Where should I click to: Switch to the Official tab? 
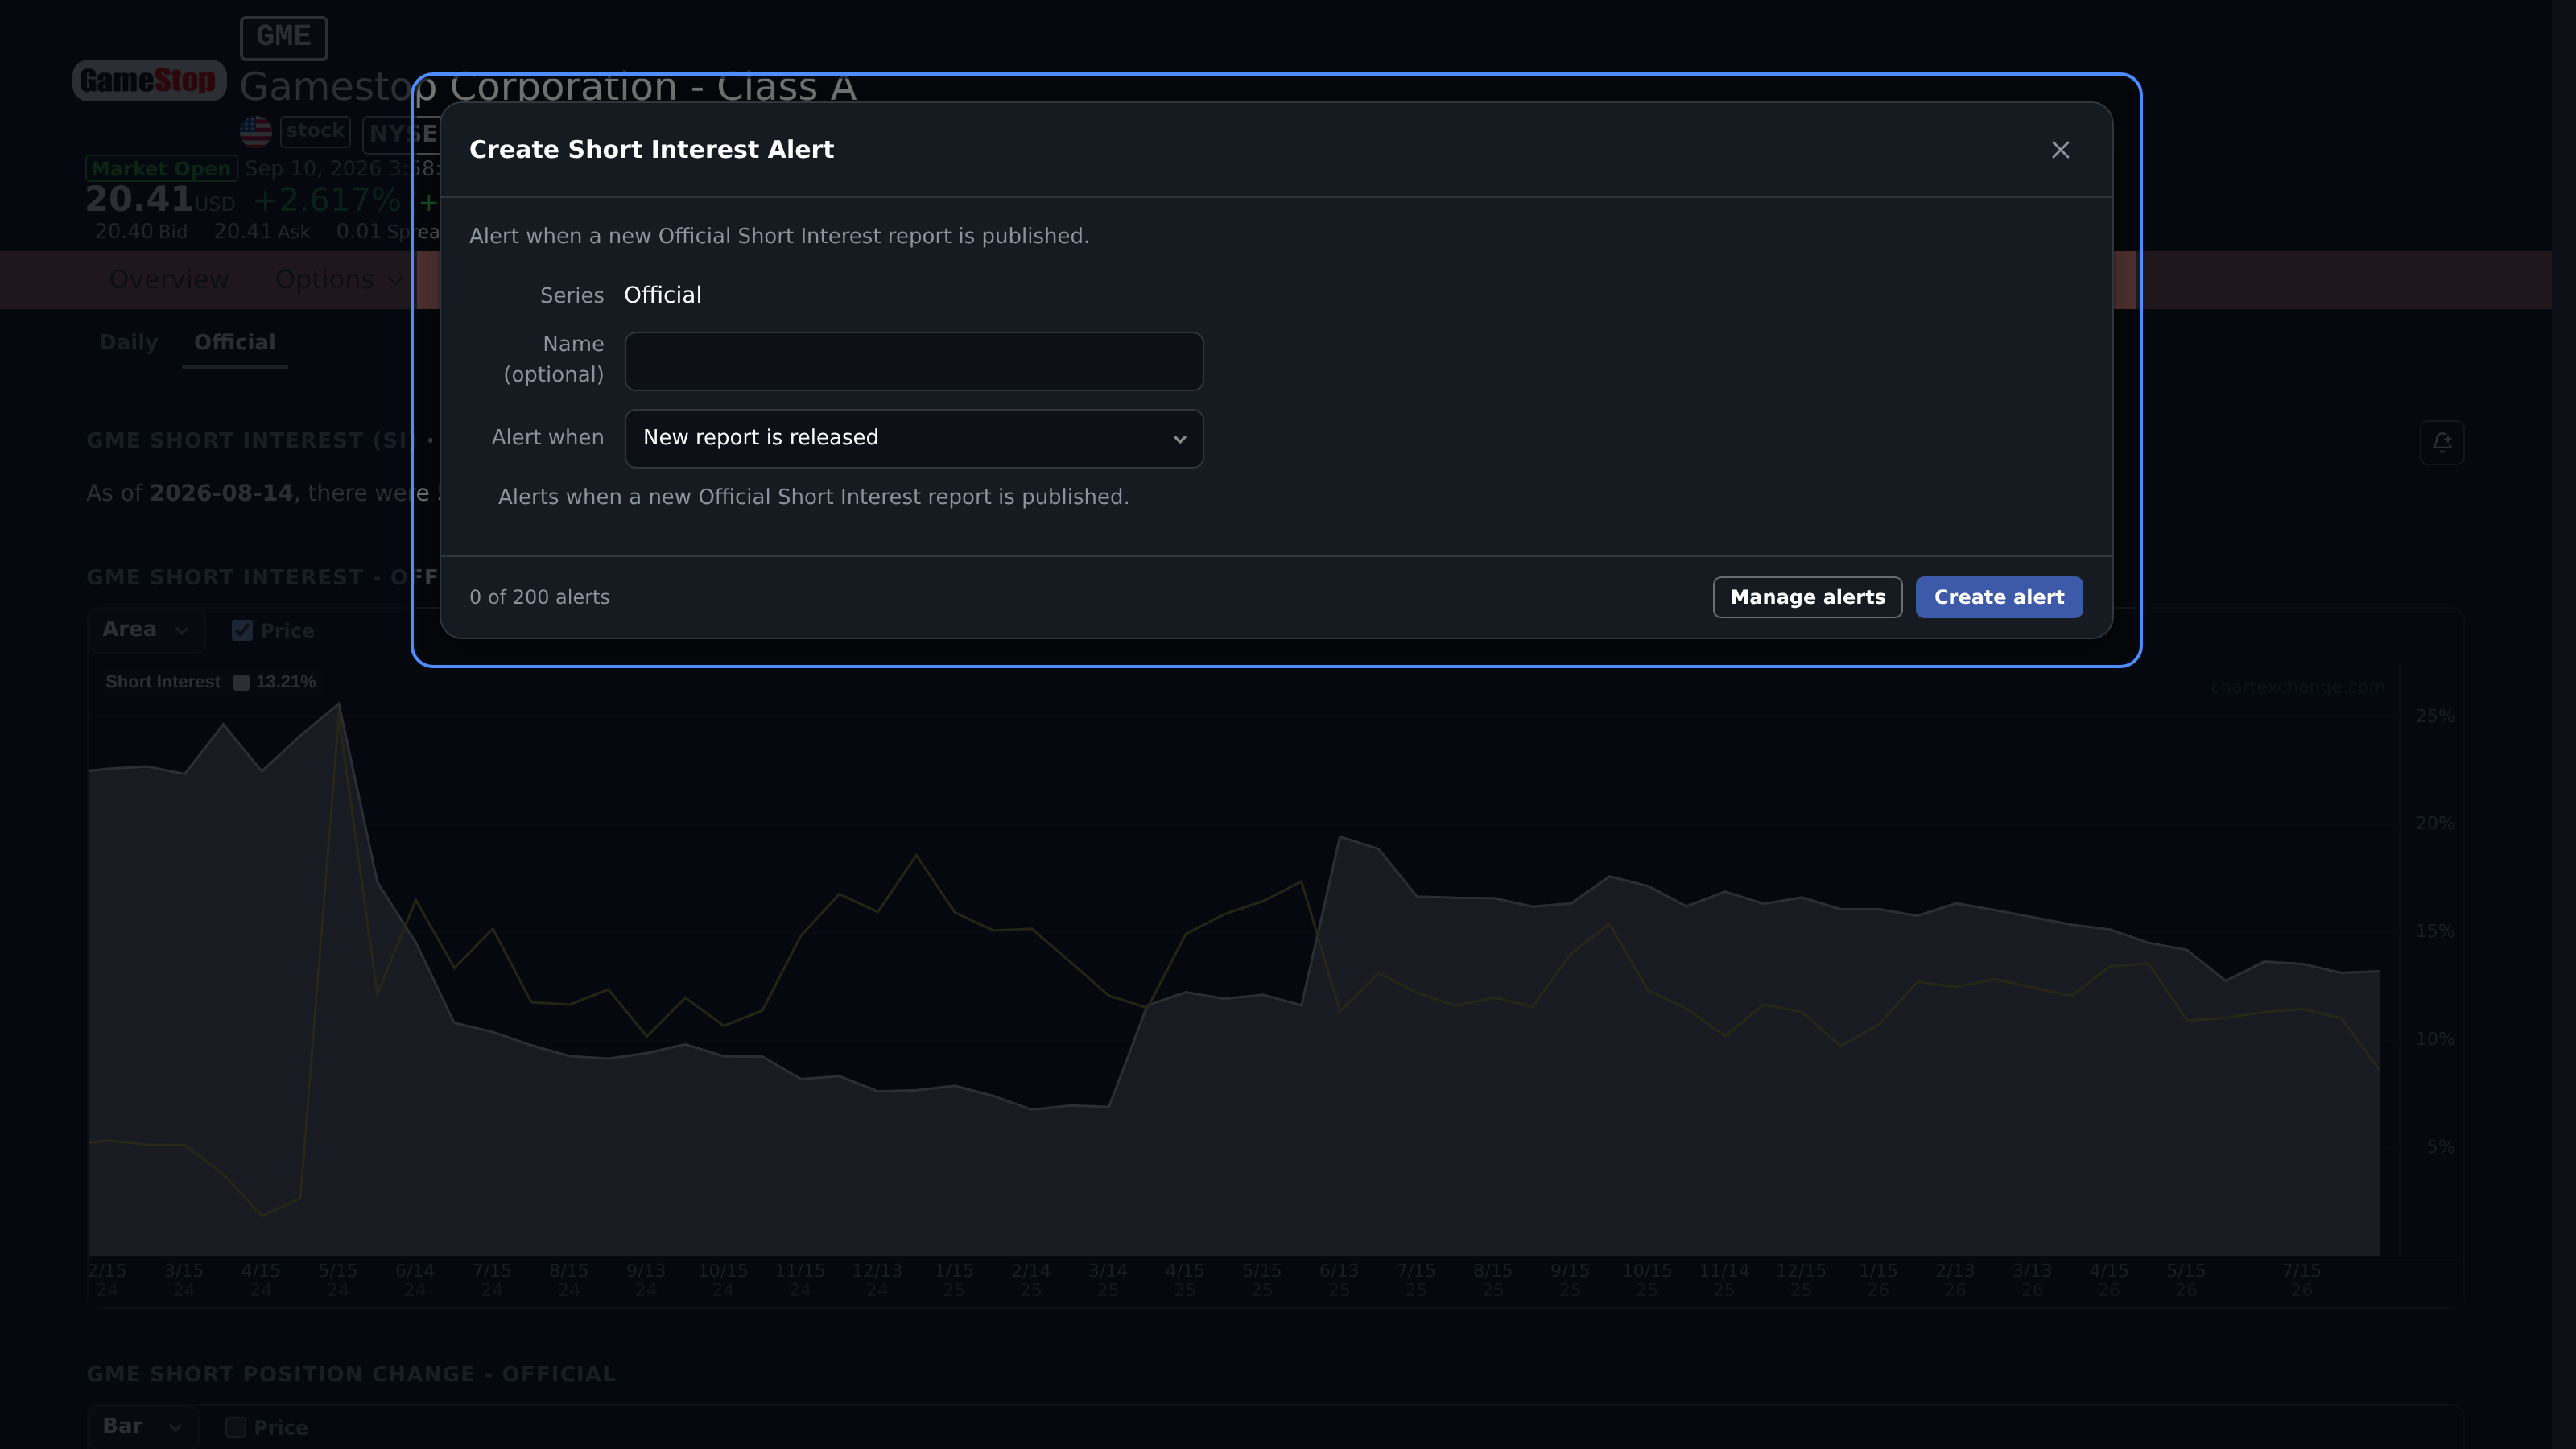[x=235, y=342]
